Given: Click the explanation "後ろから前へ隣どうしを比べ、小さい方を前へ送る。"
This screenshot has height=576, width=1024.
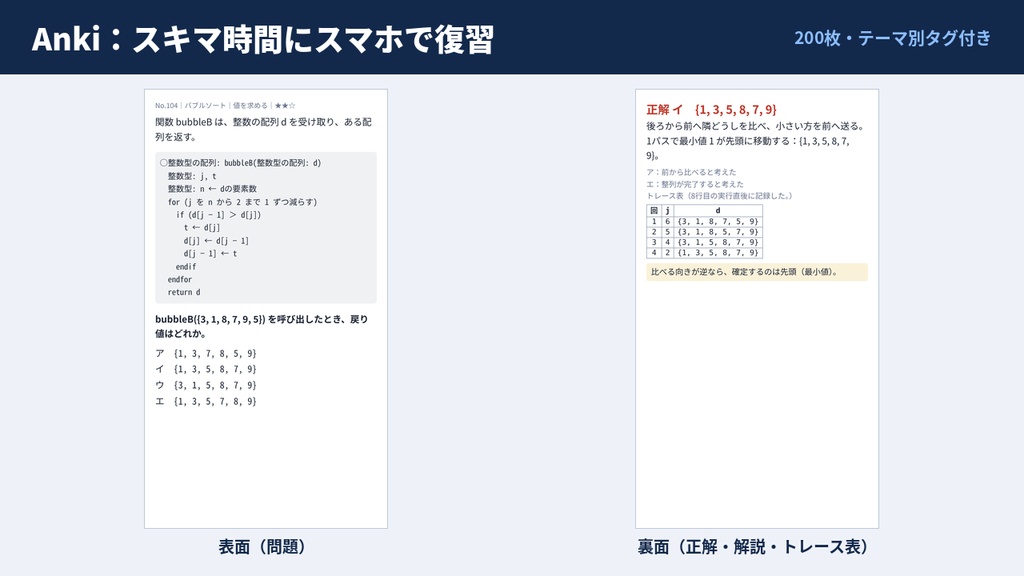Looking at the screenshot, I should 756,126.
